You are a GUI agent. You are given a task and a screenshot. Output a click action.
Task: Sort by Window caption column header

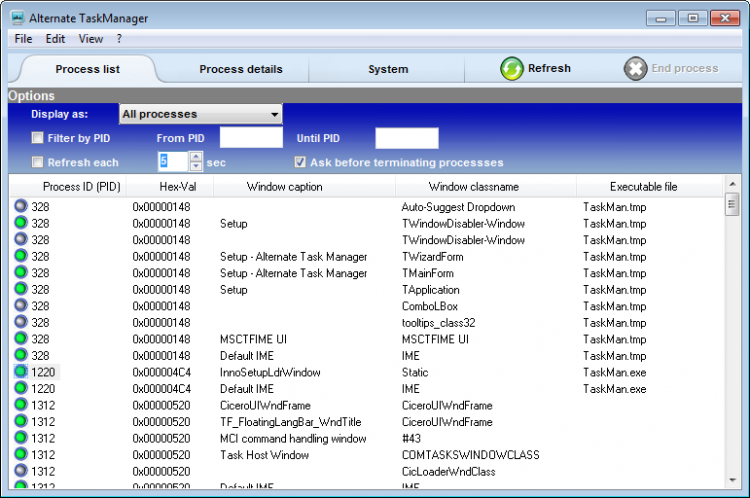(x=304, y=187)
